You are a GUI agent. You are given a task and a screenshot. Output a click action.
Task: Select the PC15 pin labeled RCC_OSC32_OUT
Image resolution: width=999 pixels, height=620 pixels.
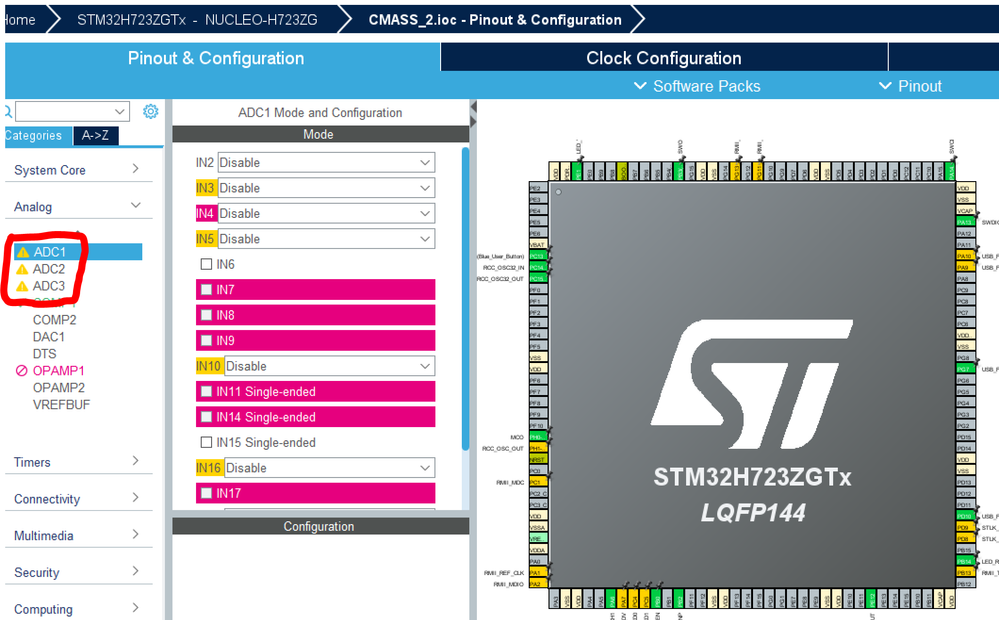click(x=538, y=279)
